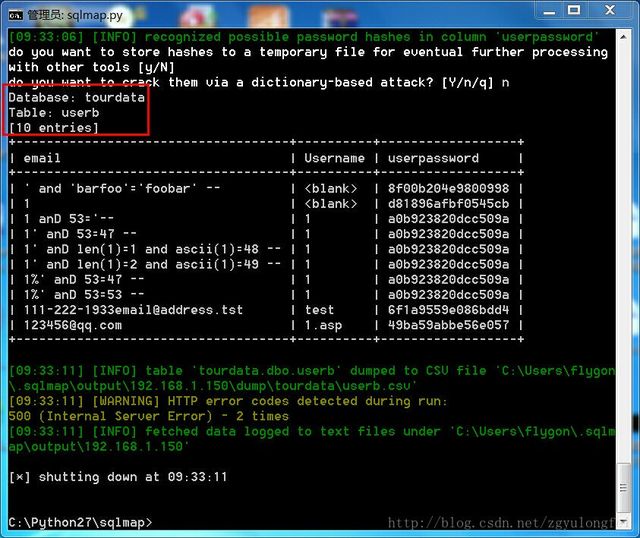This screenshot has height=538, width=640.
Task: Click hash 8f00b204e9800998
Action: click(448, 188)
